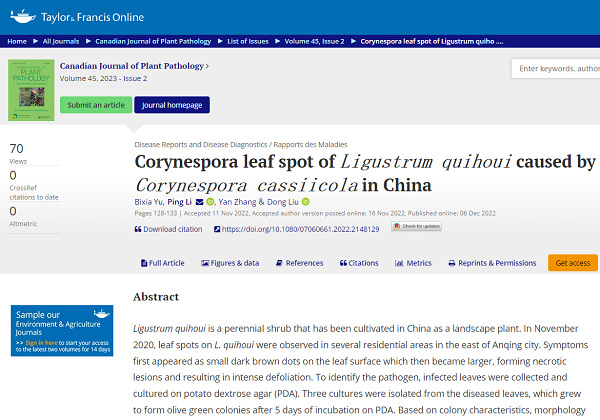
Task: Click the journal cover thumbnail
Action: point(31,90)
